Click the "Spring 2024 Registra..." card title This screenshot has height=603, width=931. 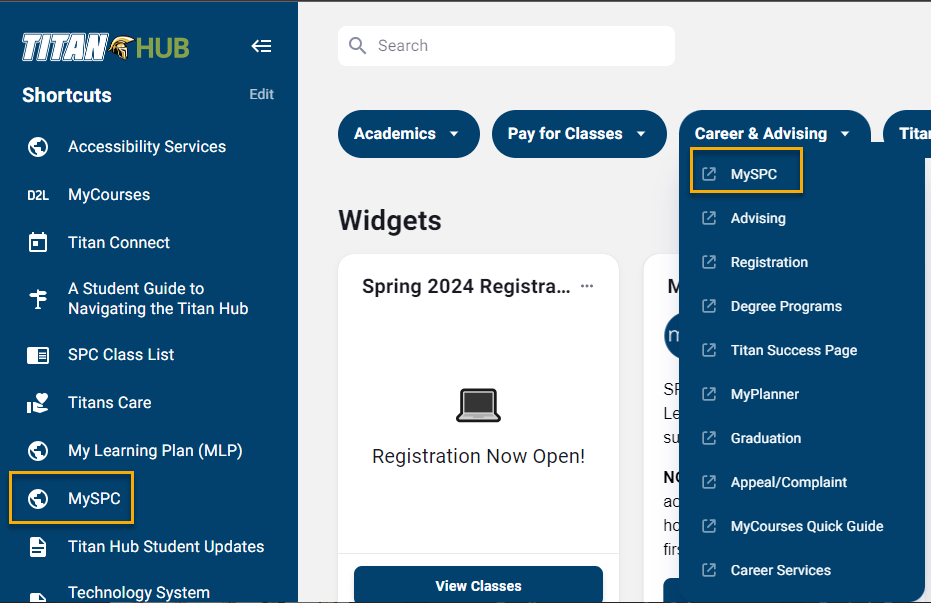click(x=466, y=286)
